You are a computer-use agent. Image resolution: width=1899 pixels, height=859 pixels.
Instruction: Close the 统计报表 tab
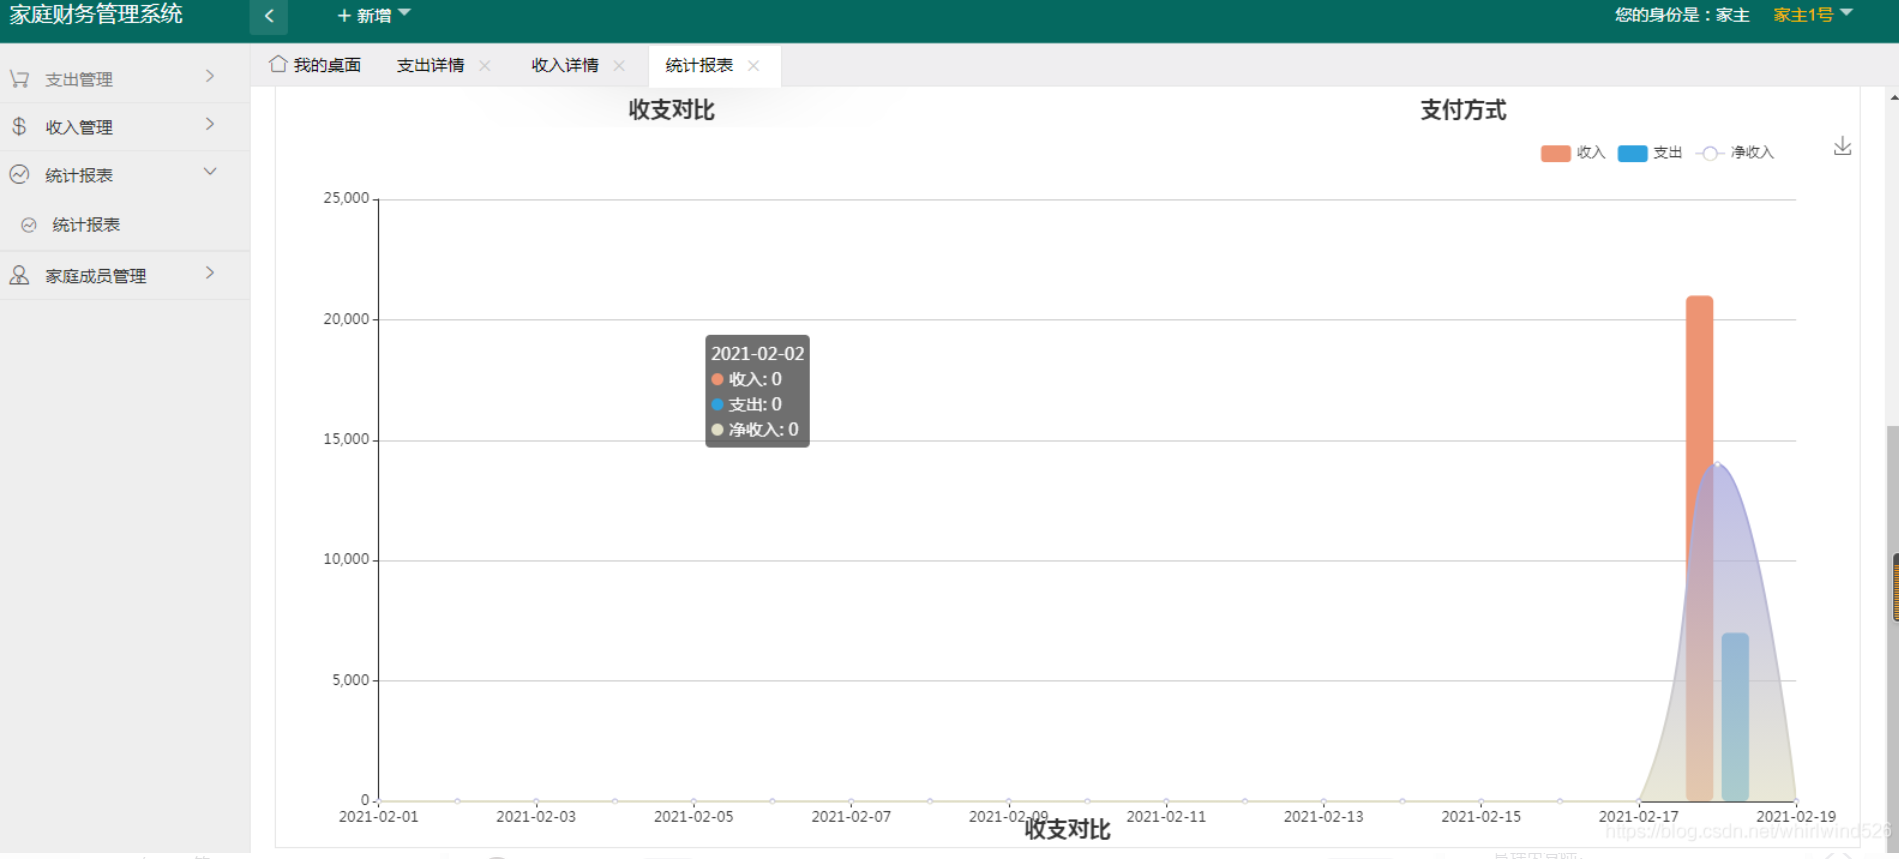[754, 65]
